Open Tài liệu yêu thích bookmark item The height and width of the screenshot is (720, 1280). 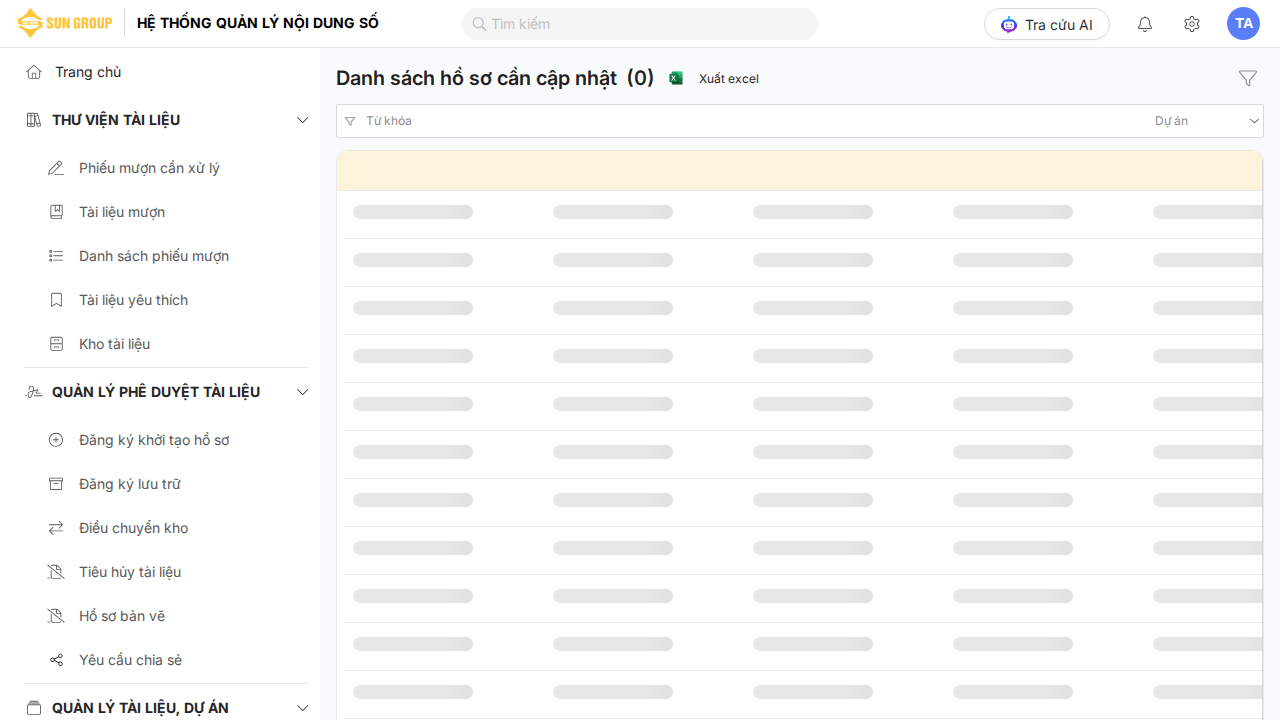coord(133,300)
